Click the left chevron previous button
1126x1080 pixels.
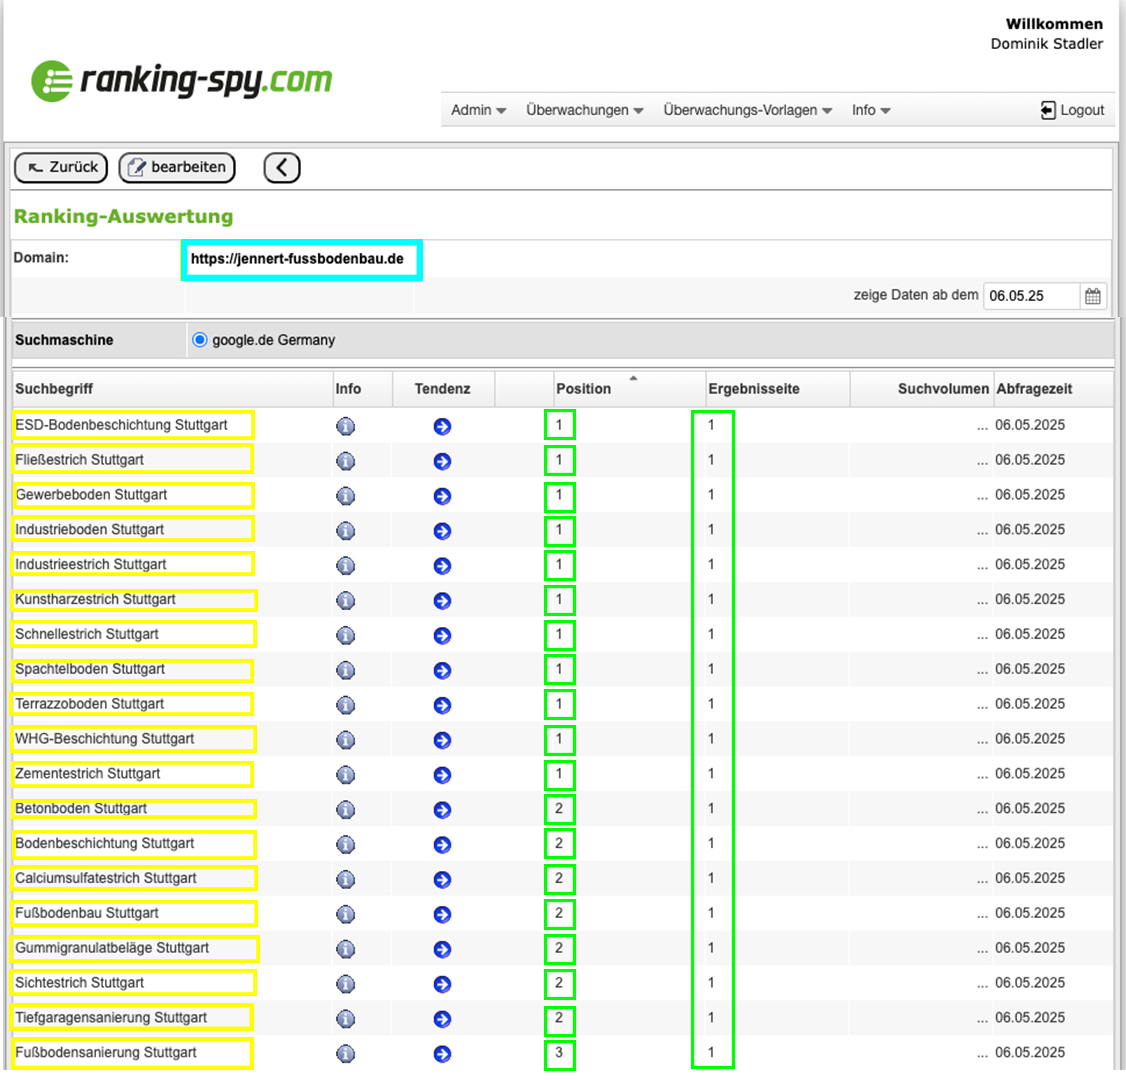[x=282, y=168]
